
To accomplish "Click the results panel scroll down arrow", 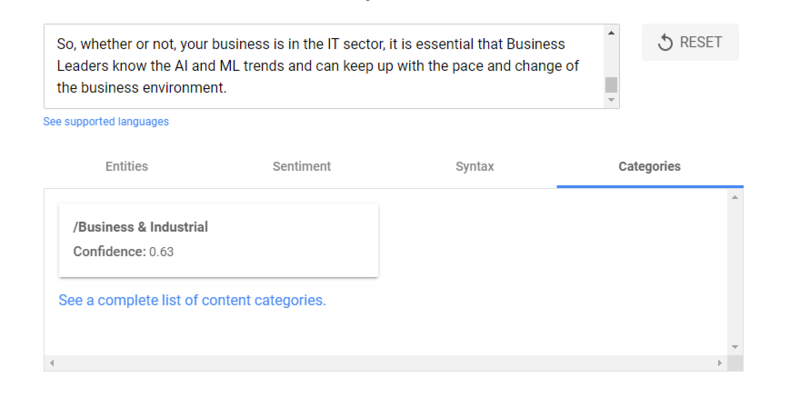I will pos(735,347).
